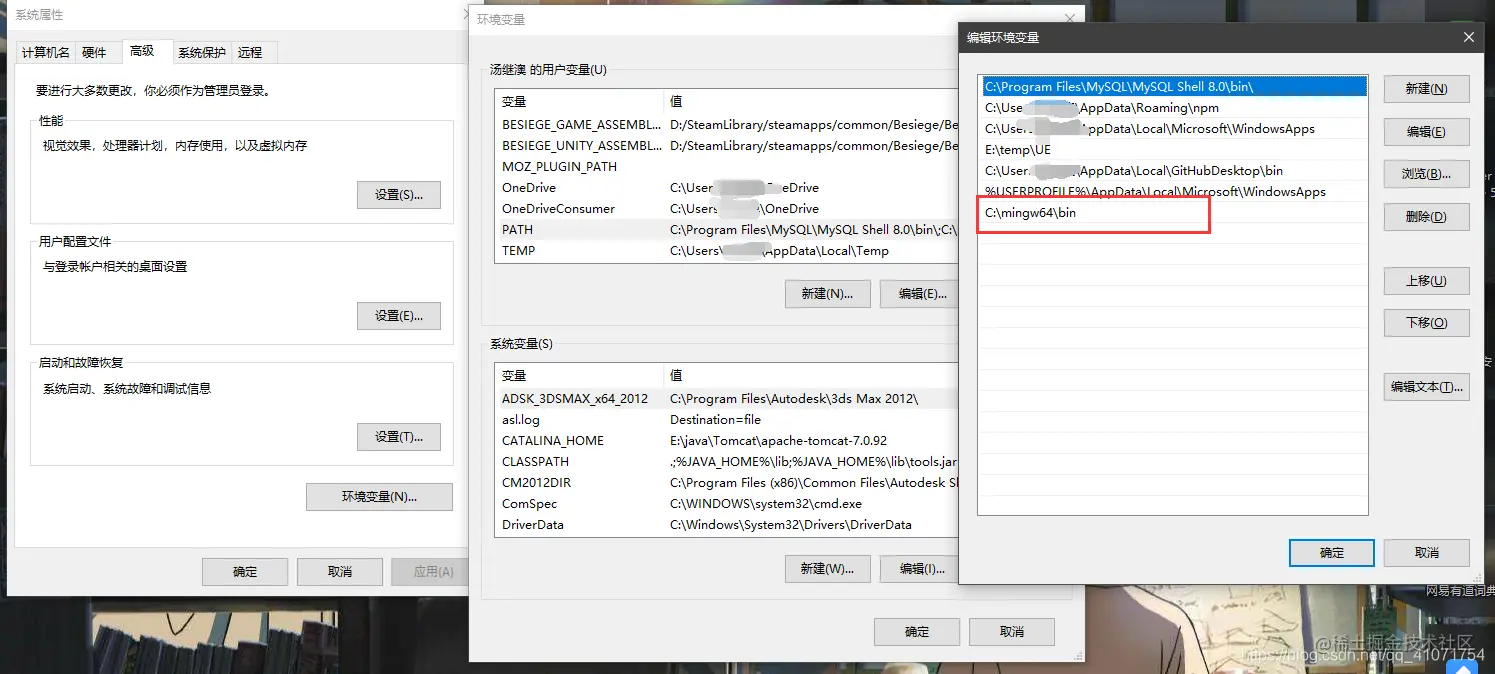Select PATH user variable row
The width and height of the screenshot is (1495, 674).
click(727, 230)
